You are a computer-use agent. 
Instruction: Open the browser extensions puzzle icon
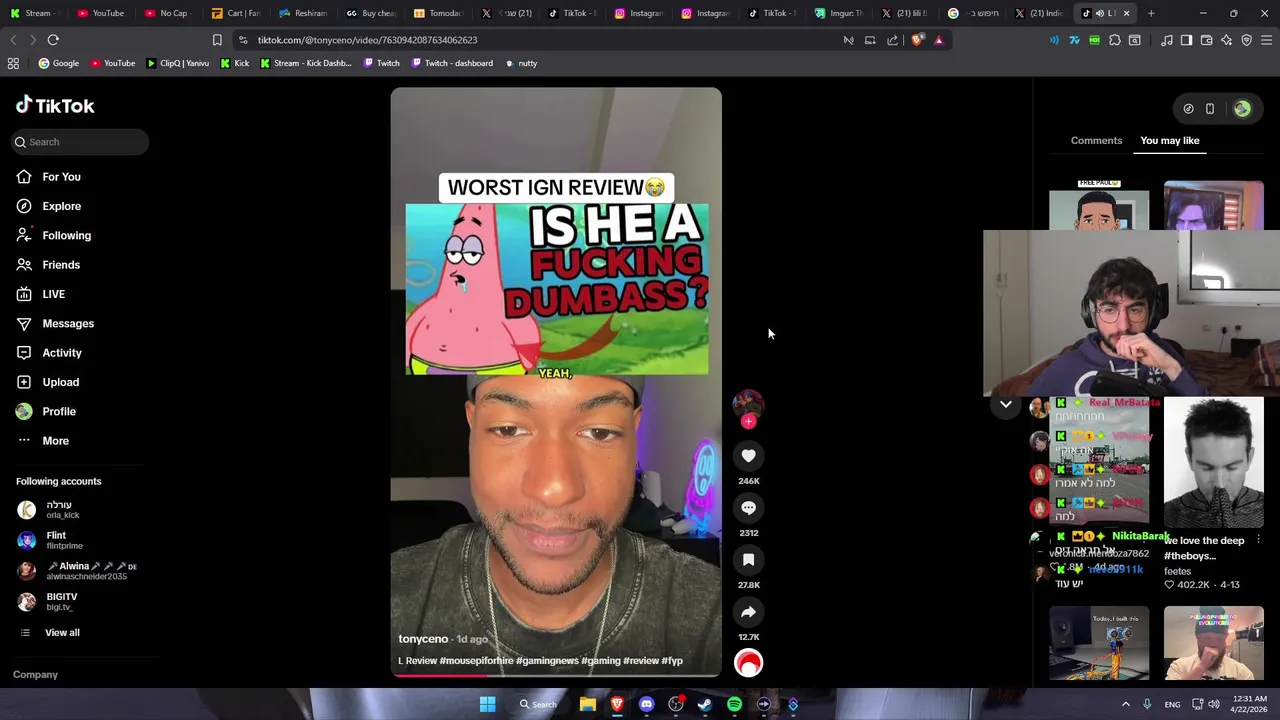click(1115, 40)
